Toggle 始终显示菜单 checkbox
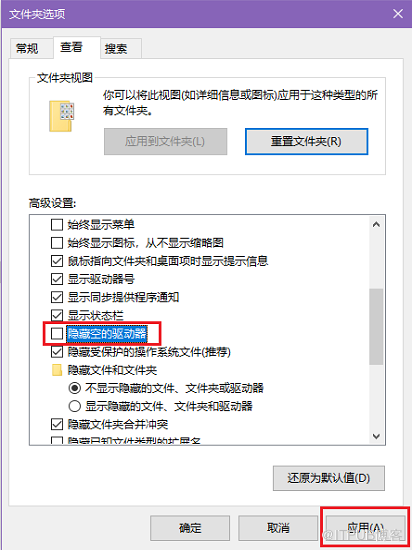412x550 pixels. tap(57, 224)
